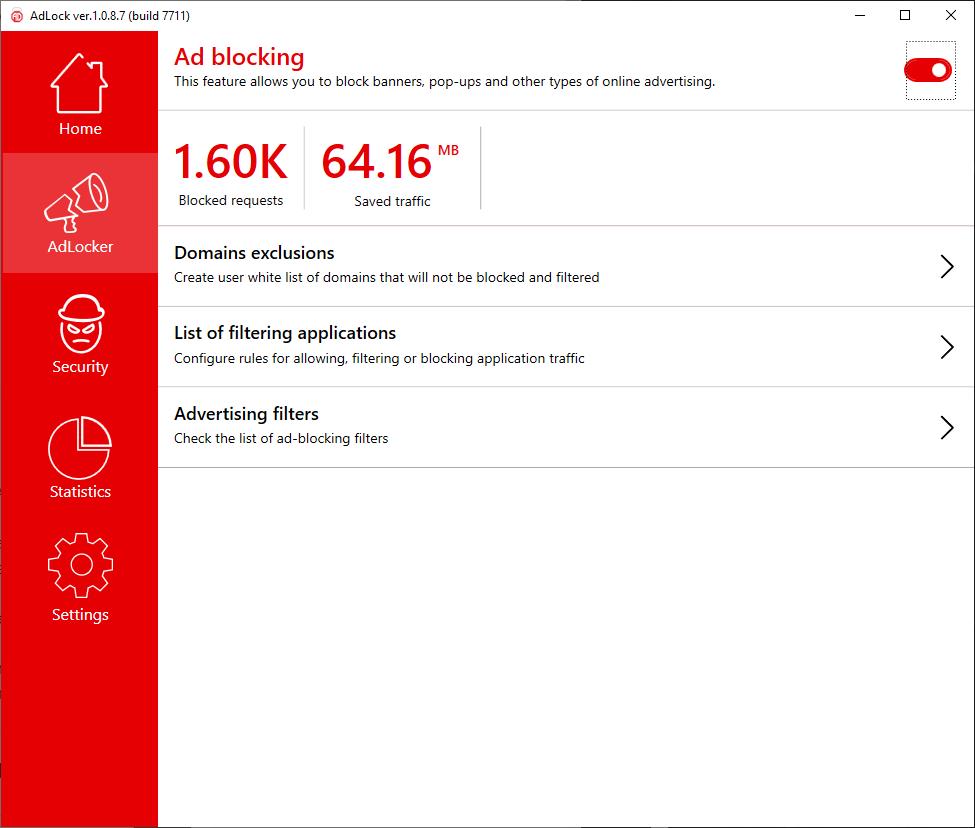
Task: Click the chevron next to List of filtering applications
Action: pos(946,347)
